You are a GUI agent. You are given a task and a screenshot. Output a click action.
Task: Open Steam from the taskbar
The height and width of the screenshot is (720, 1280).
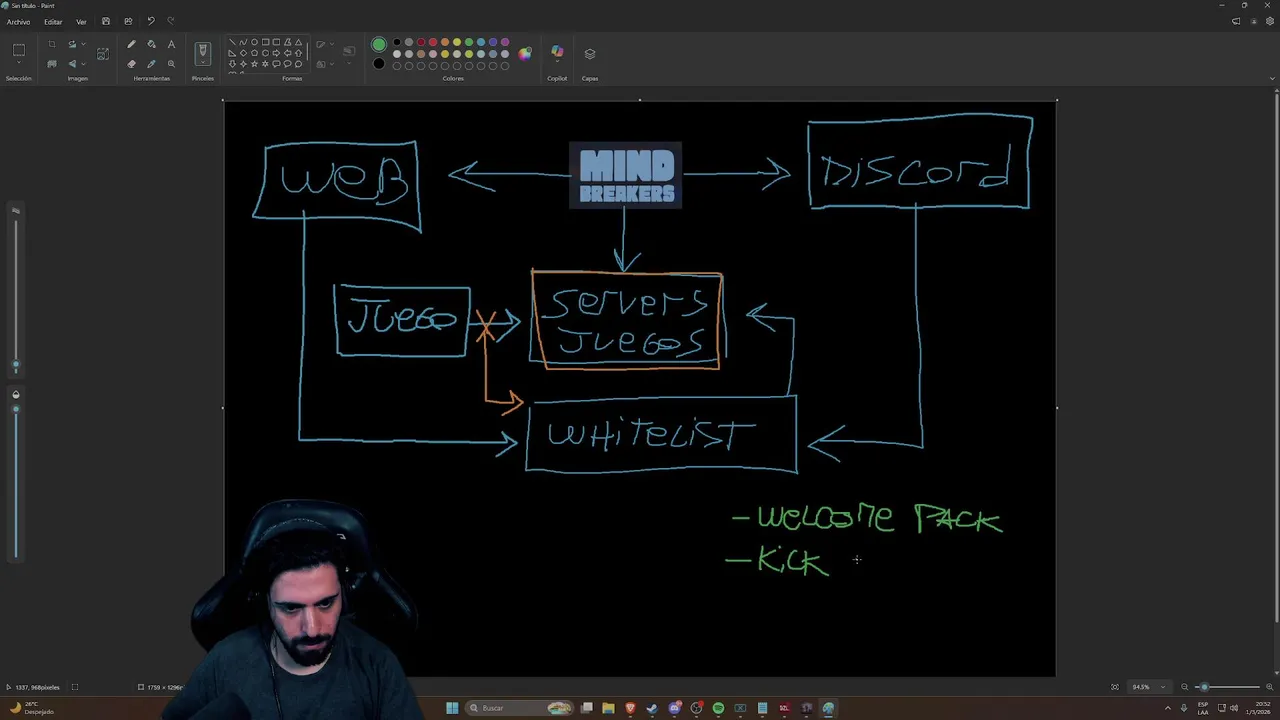pos(652,708)
